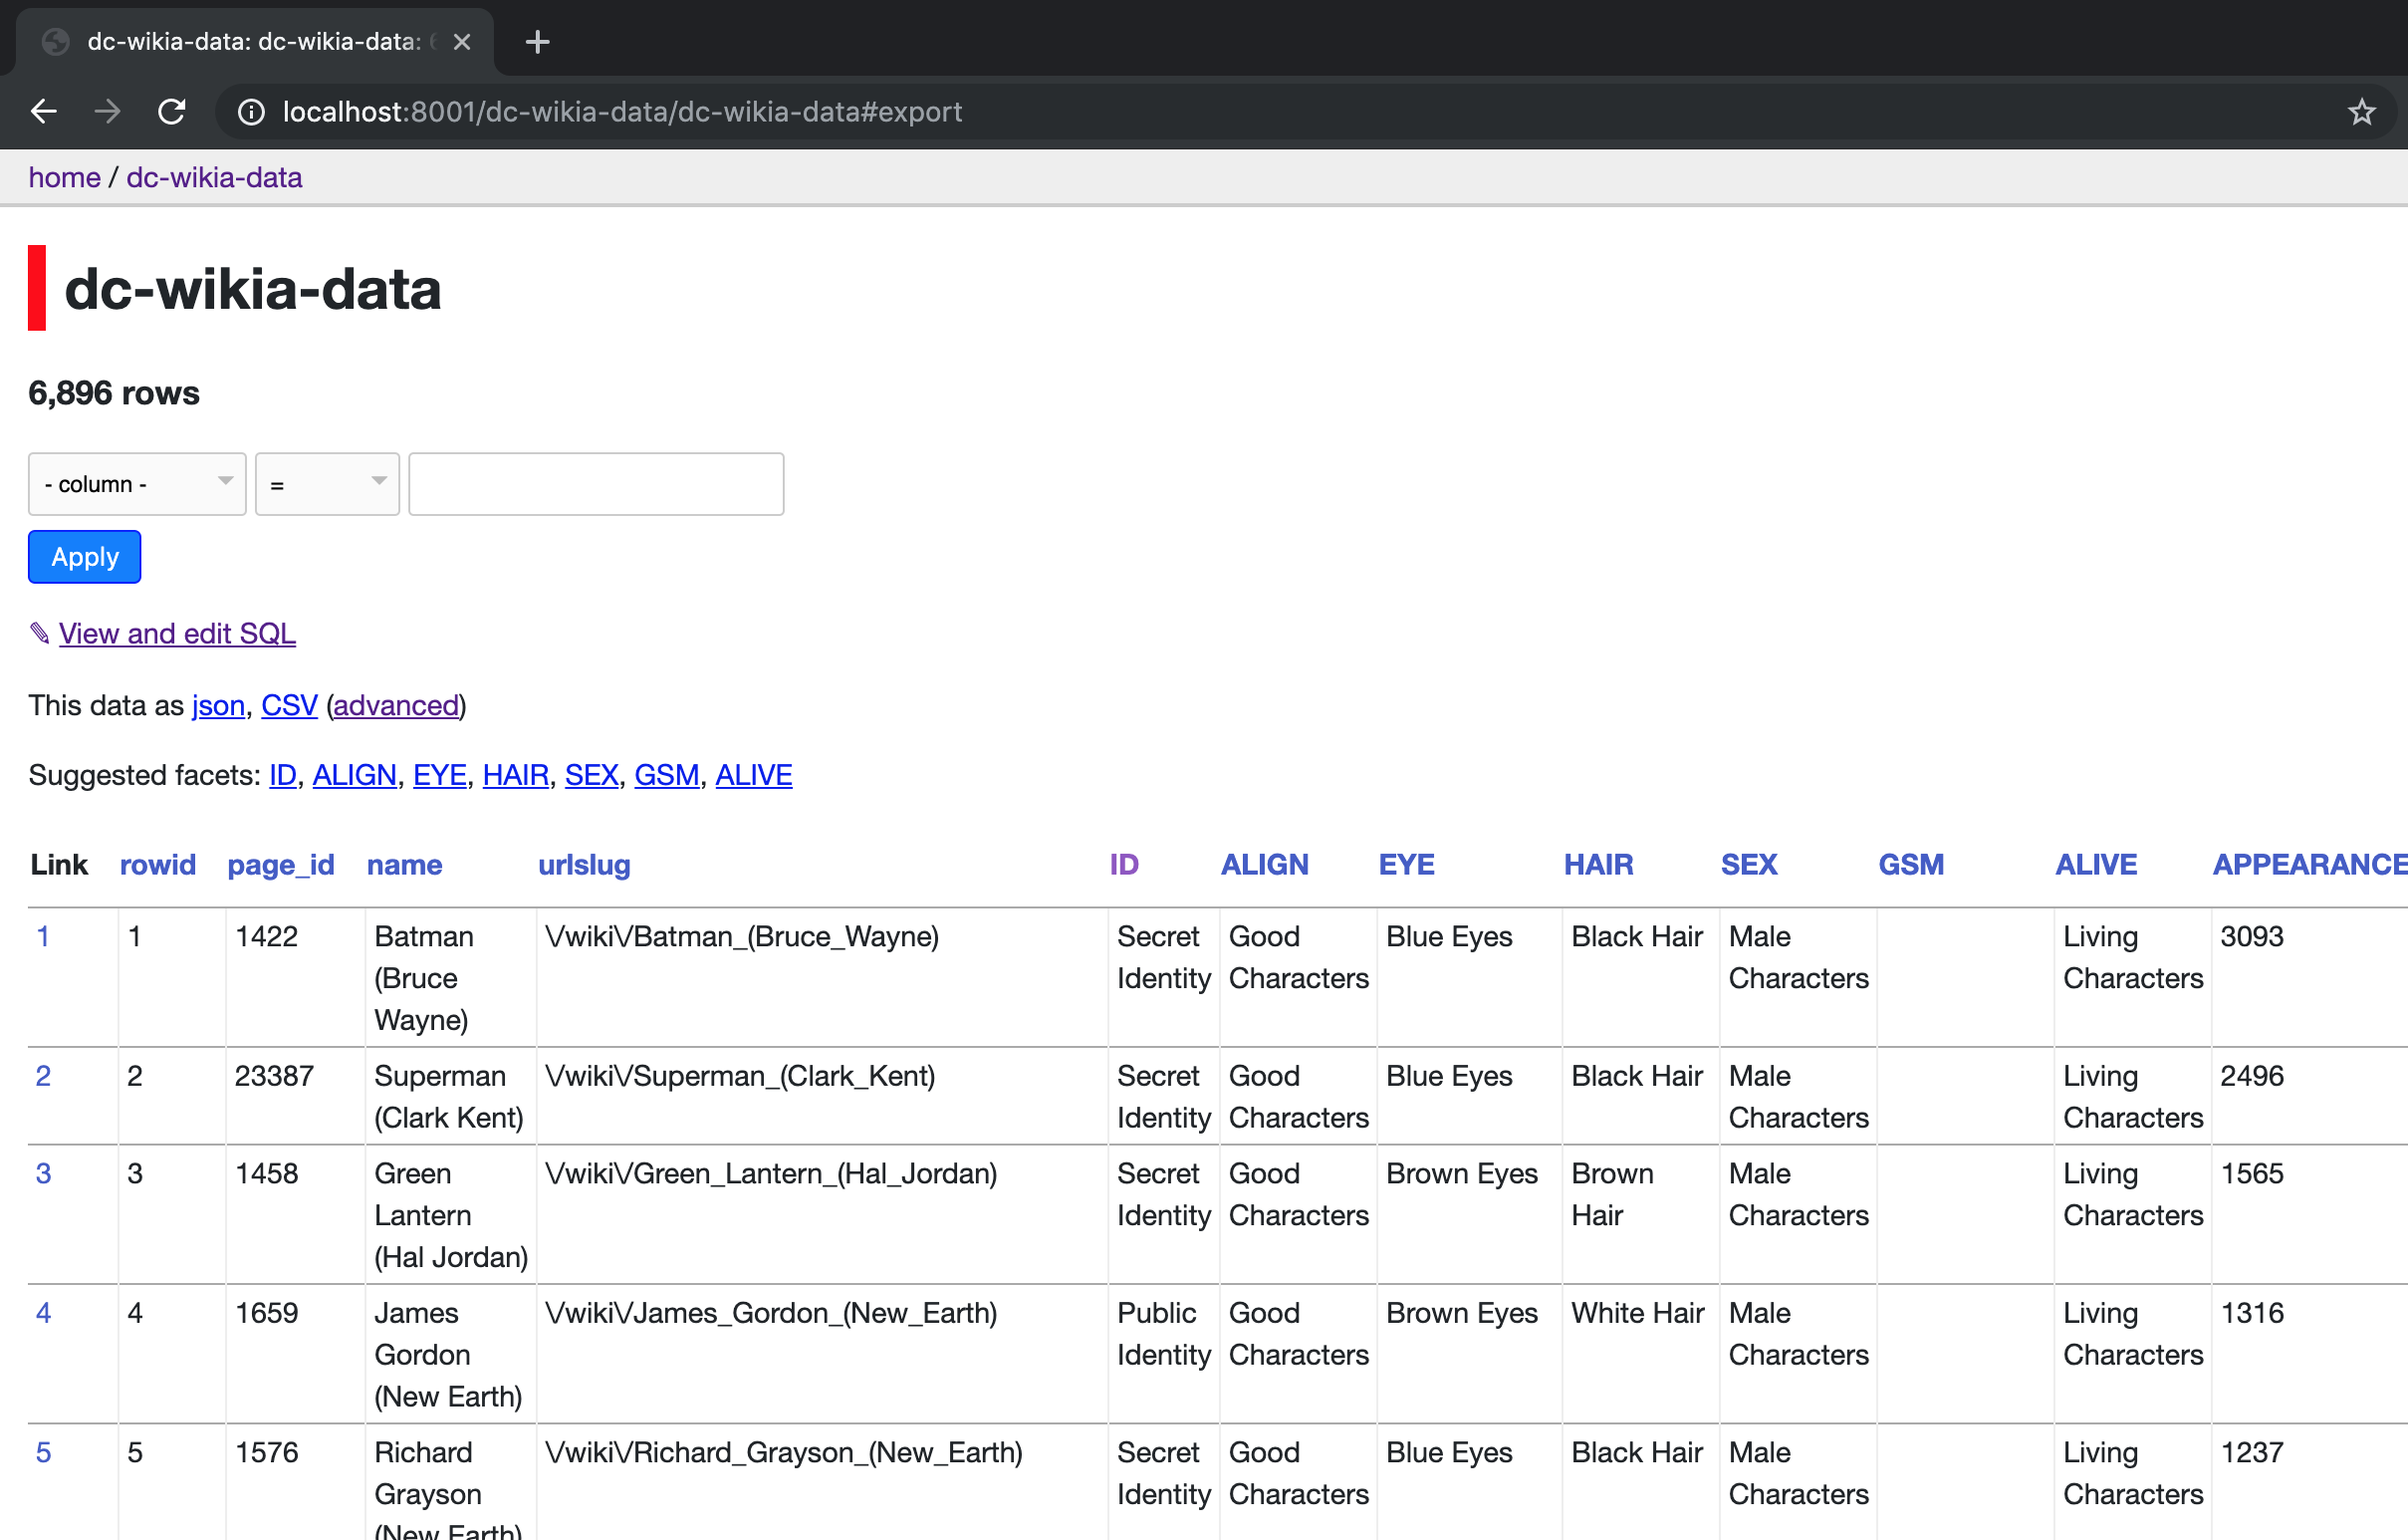The height and width of the screenshot is (1540, 2408).
Task: Click the Apply button
Action: click(x=84, y=557)
